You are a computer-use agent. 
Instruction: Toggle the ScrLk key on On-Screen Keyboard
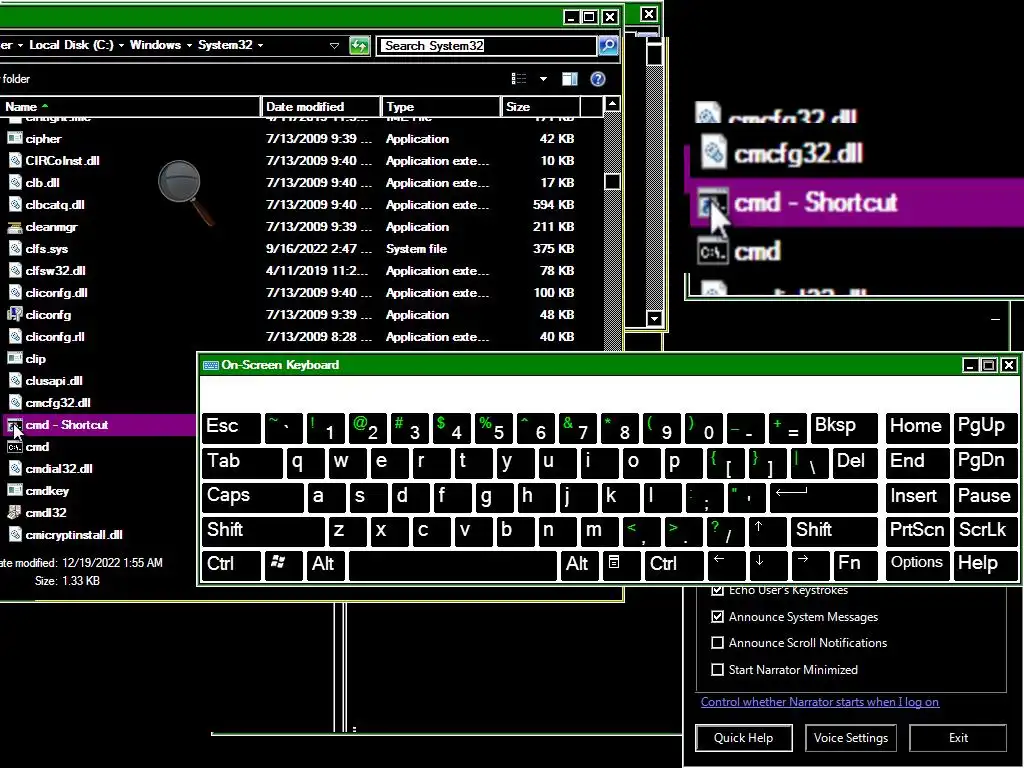tap(985, 531)
